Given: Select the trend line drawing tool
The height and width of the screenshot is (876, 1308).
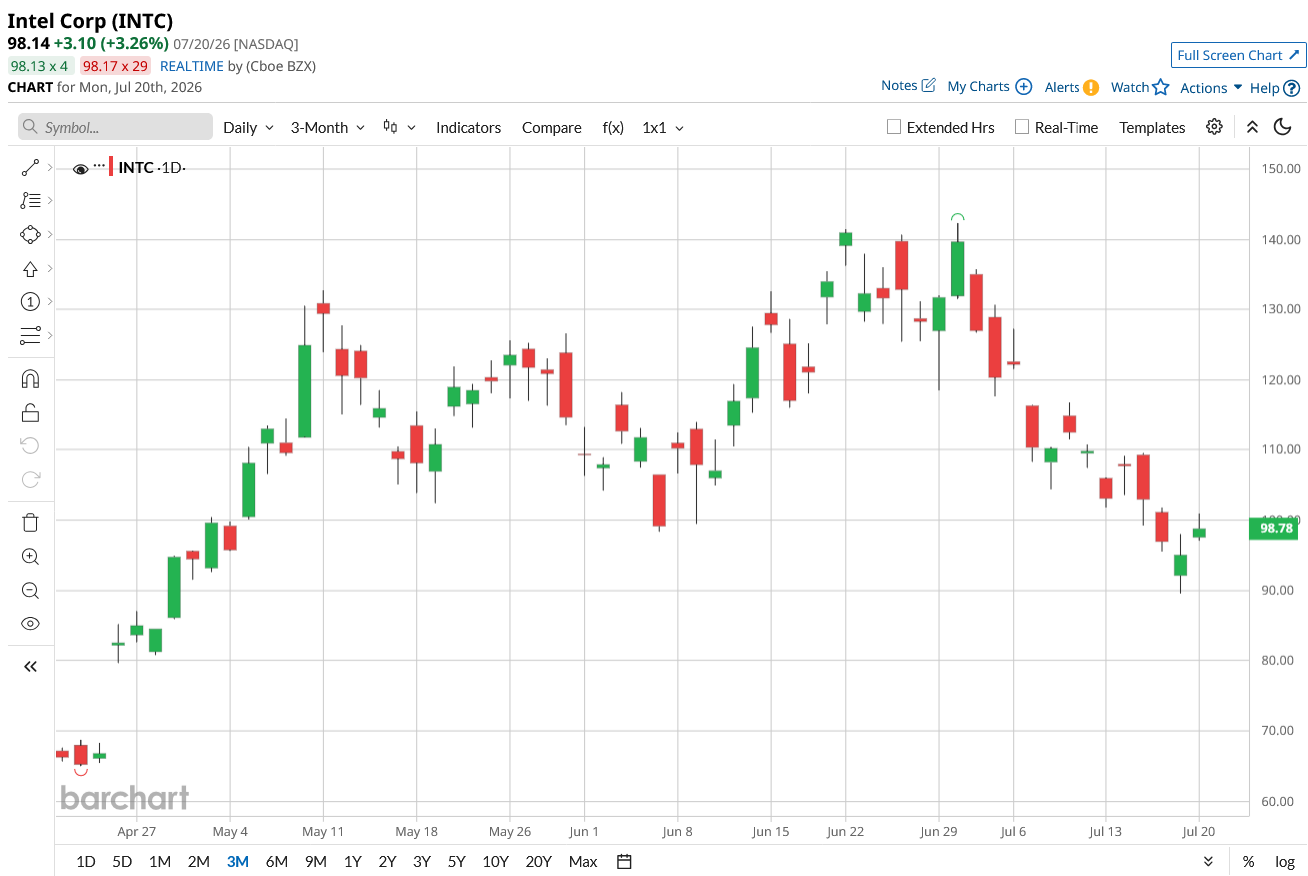Looking at the screenshot, I should point(30,168).
